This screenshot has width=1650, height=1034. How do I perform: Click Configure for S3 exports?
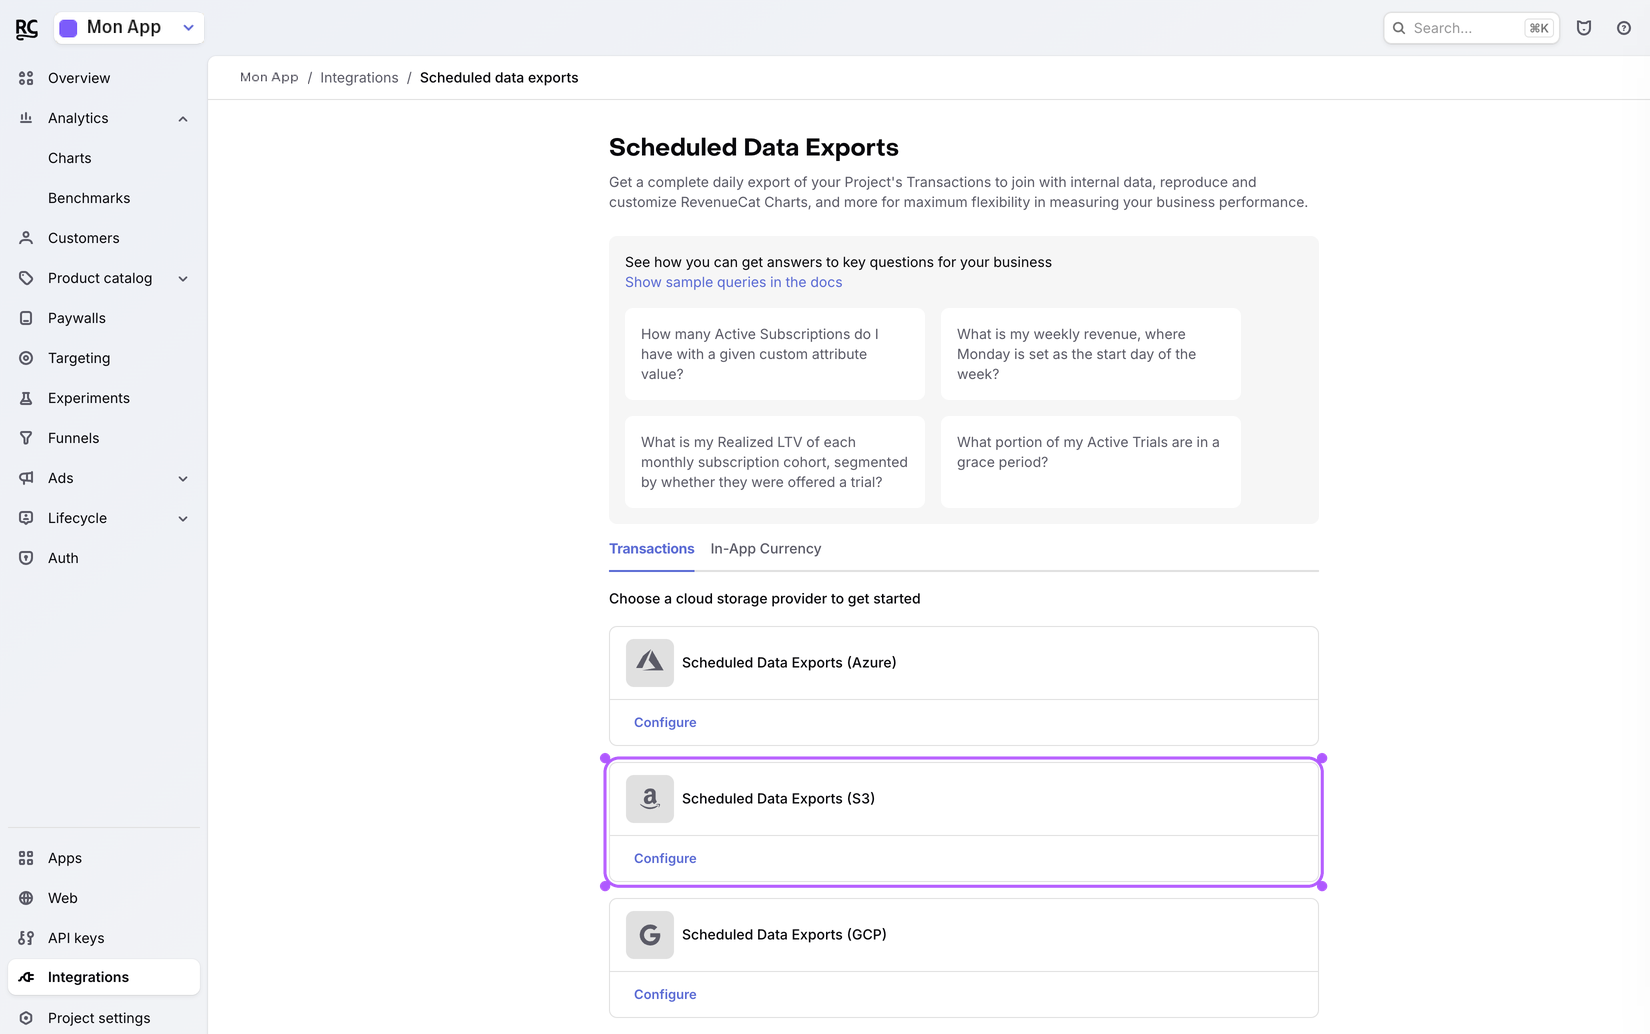(665, 858)
